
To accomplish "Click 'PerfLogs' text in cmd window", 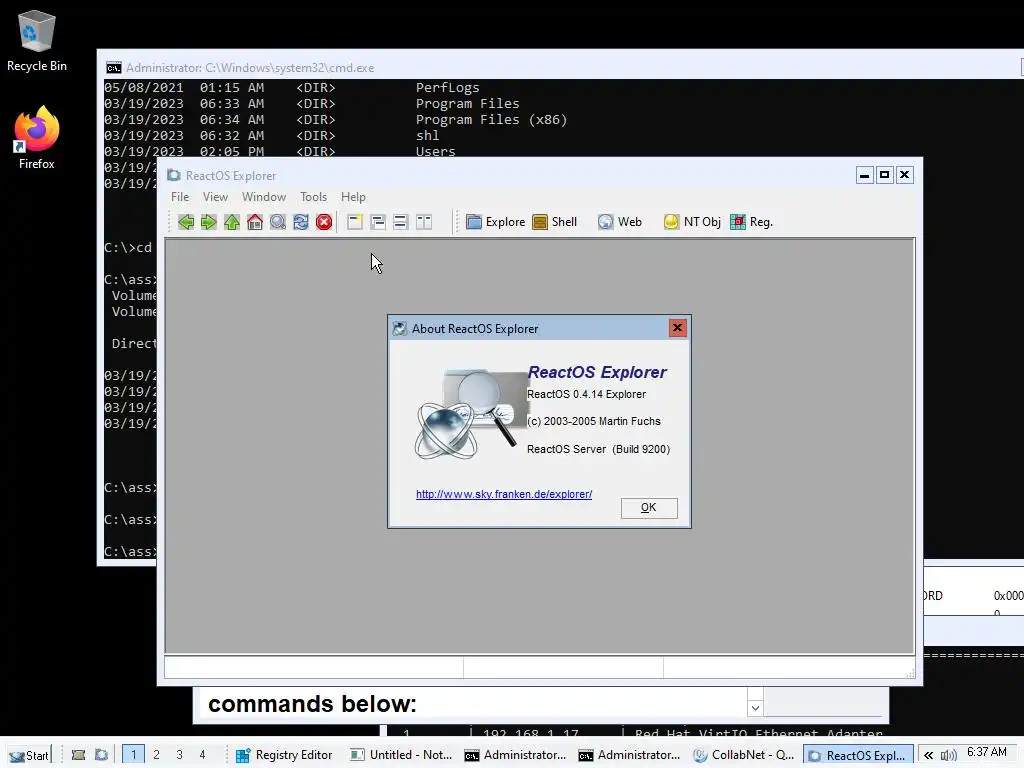I will point(447,88).
